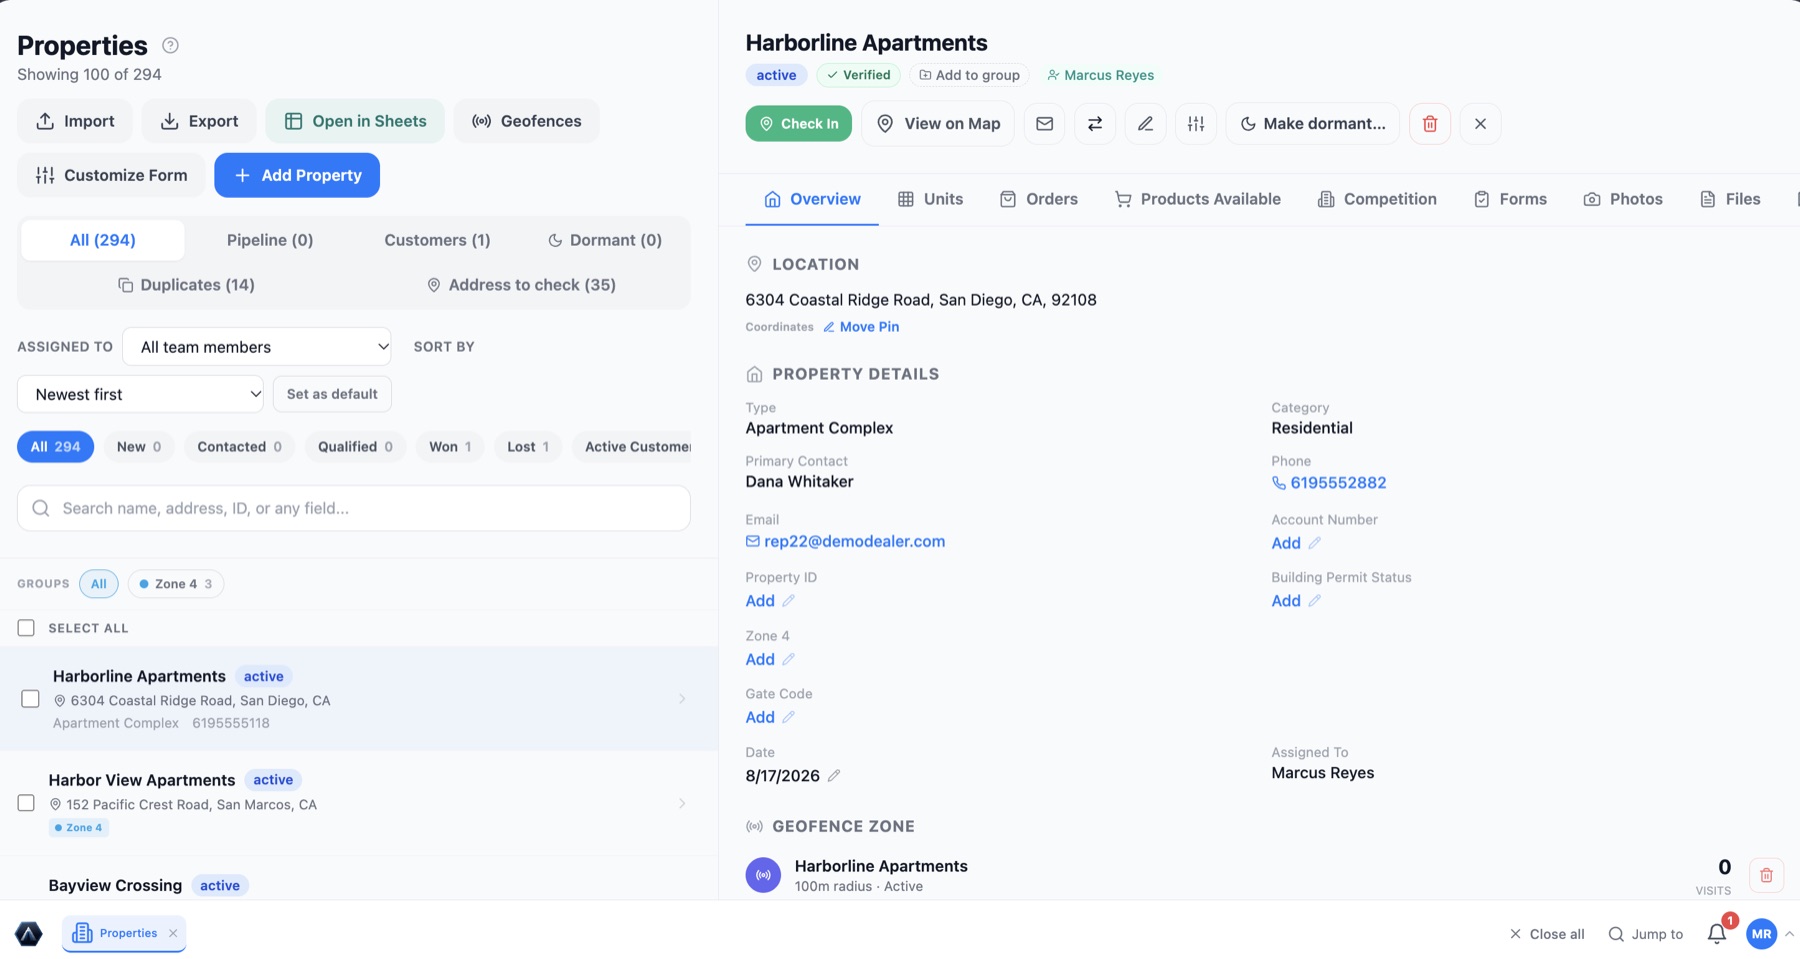
Task: Filter by Won status chip
Action: pyautogui.click(x=450, y=447)
